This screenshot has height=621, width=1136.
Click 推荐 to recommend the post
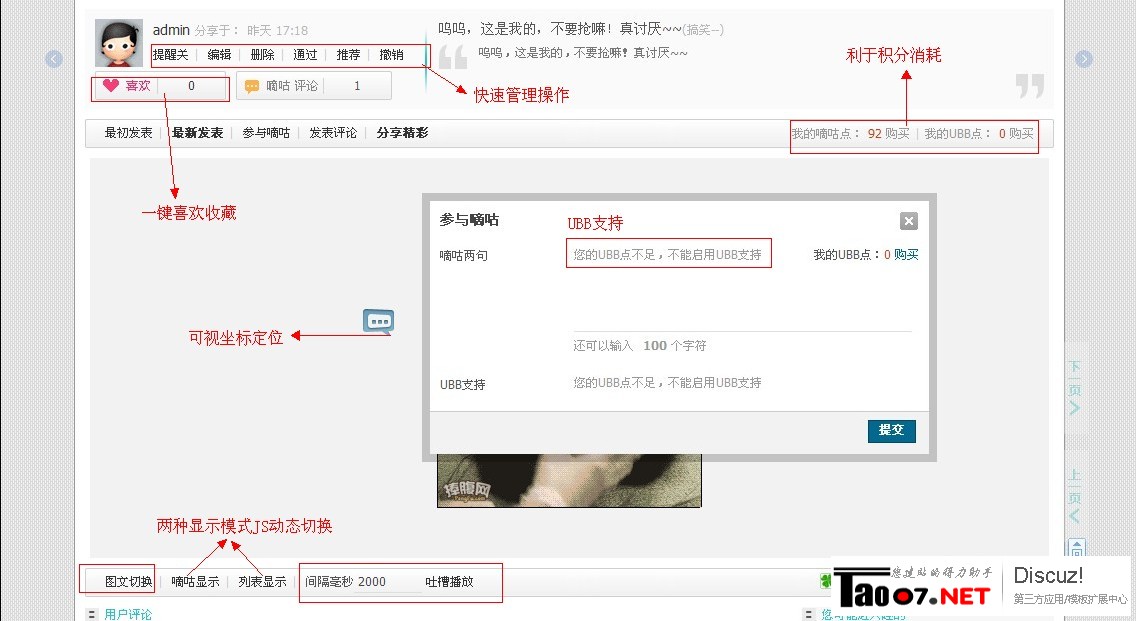coord(348,54)
